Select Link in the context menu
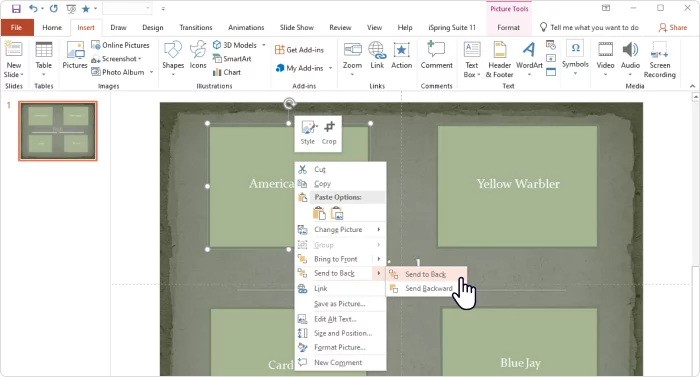Image resolution: width=700 pixels, height=377 pixels. point(340,289)
